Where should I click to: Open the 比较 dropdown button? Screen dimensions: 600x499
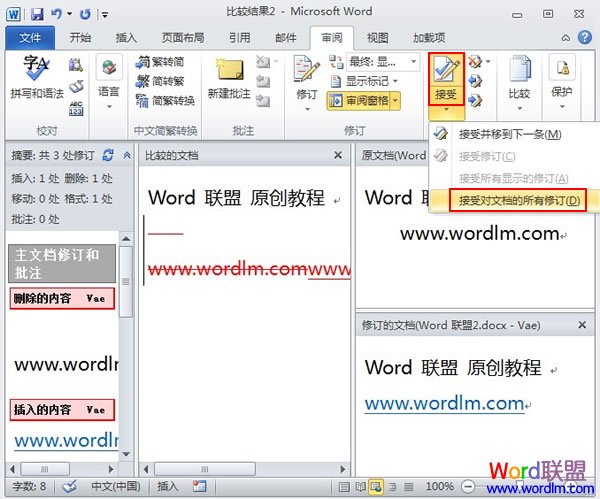coord(519,83)
